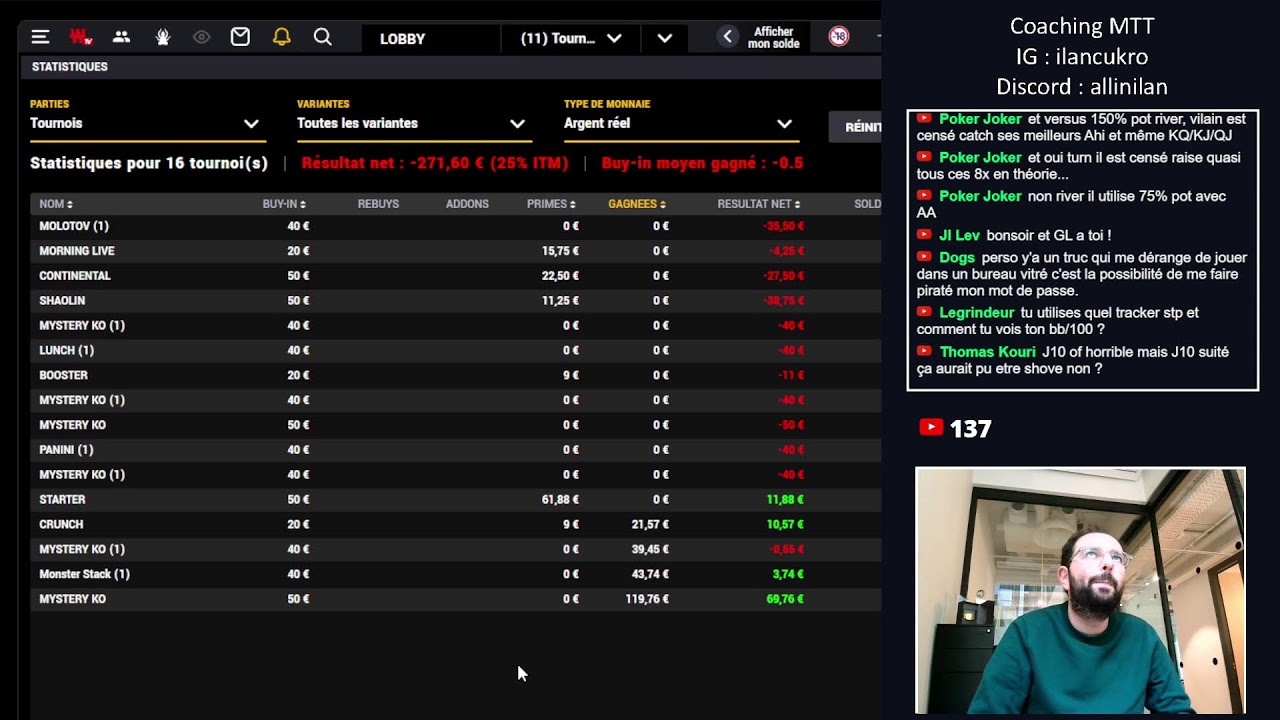
Task: Sort the table by NOM column
Action: pyautogui.click(x=56, y=204)
